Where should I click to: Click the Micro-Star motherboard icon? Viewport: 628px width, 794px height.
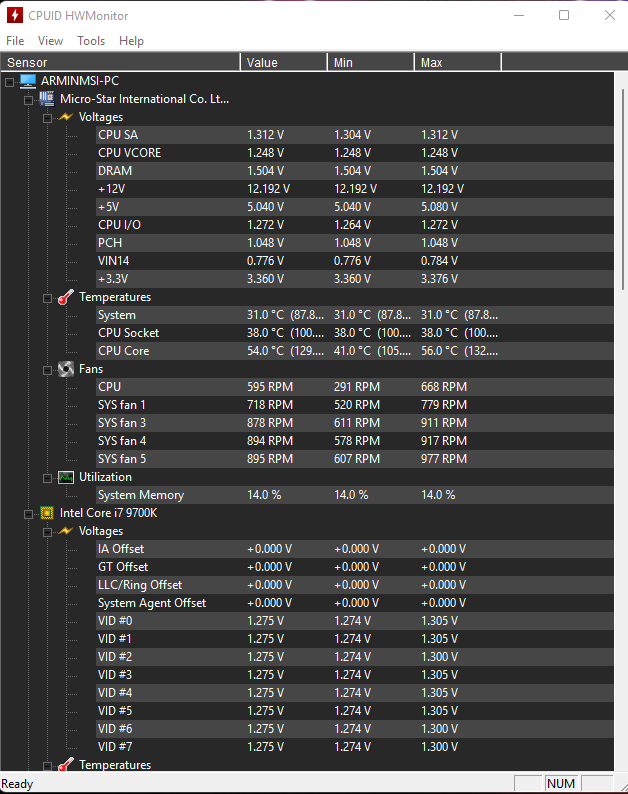click(47, 99)
